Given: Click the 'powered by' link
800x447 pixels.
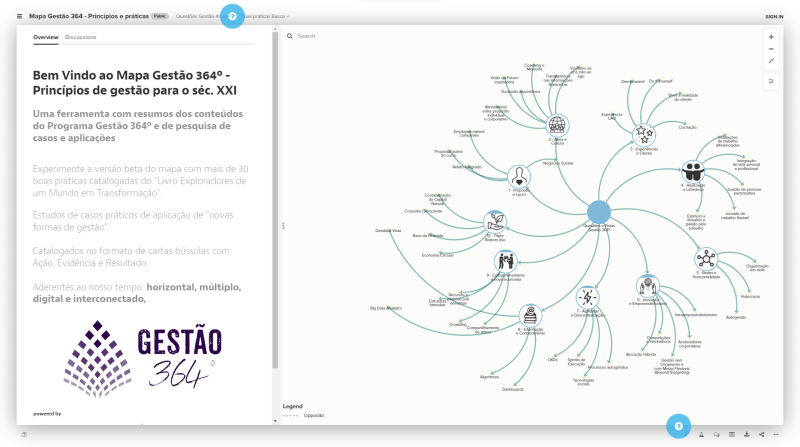Looking at the screenshot, I should [47, 414].
